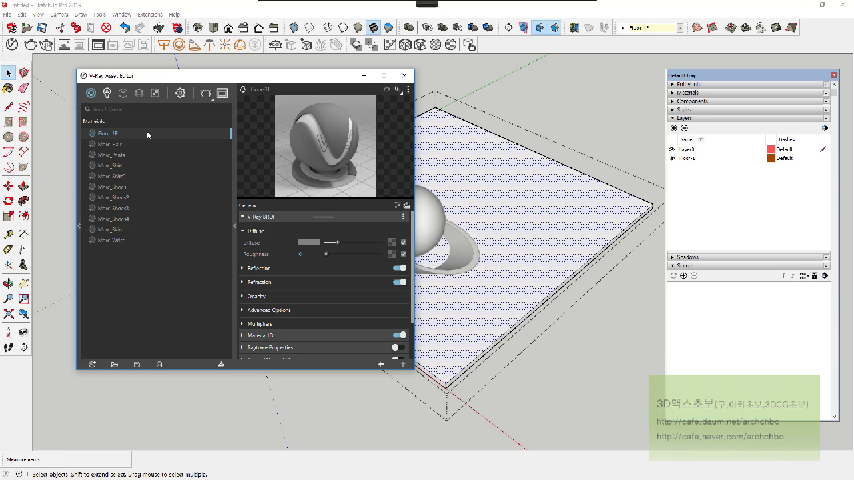Toggle the Refraction layer switch
Viewport: 854px width, 480px height.
(400, 282)
